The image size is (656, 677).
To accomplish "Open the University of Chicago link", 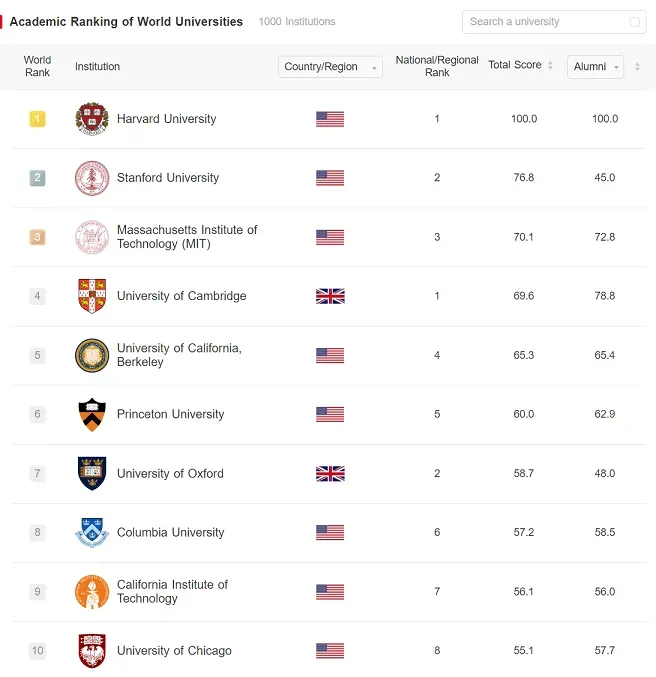I will [174, 651].
